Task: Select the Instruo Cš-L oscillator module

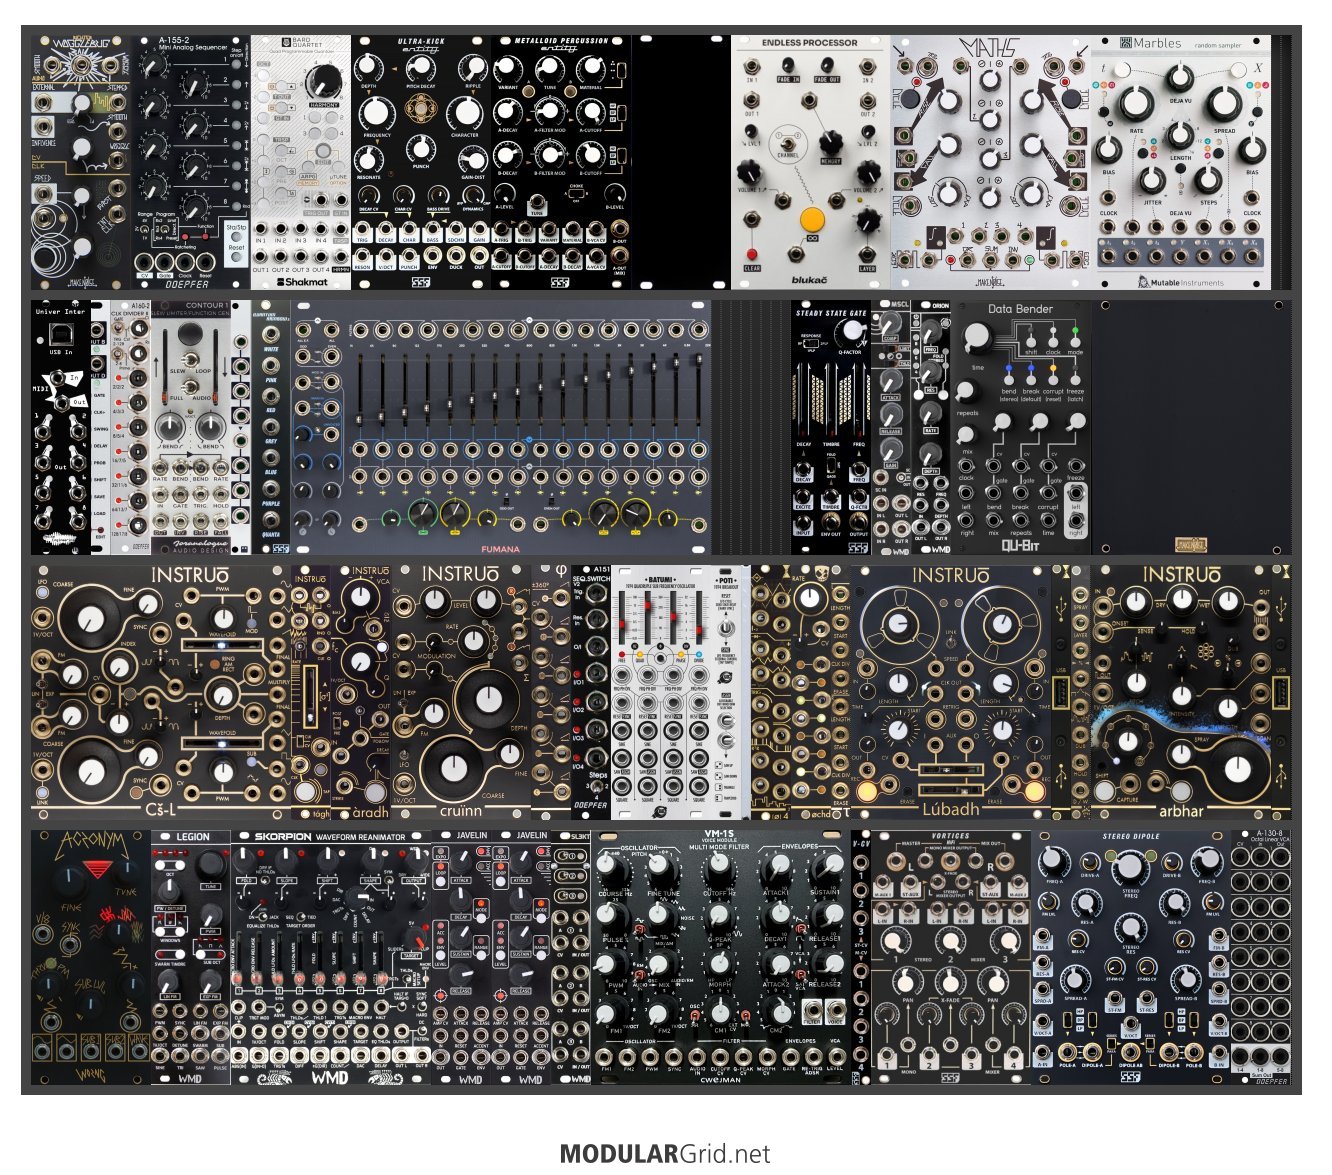Action: [x=161, y=692]
